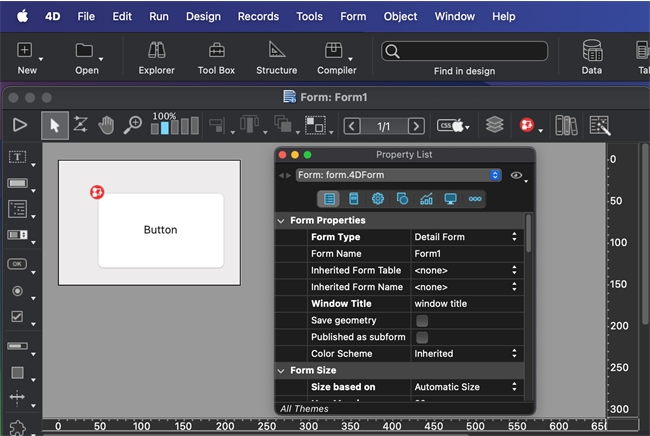
Task: Open the Form Type dropdown
Action: click(467, 237)
